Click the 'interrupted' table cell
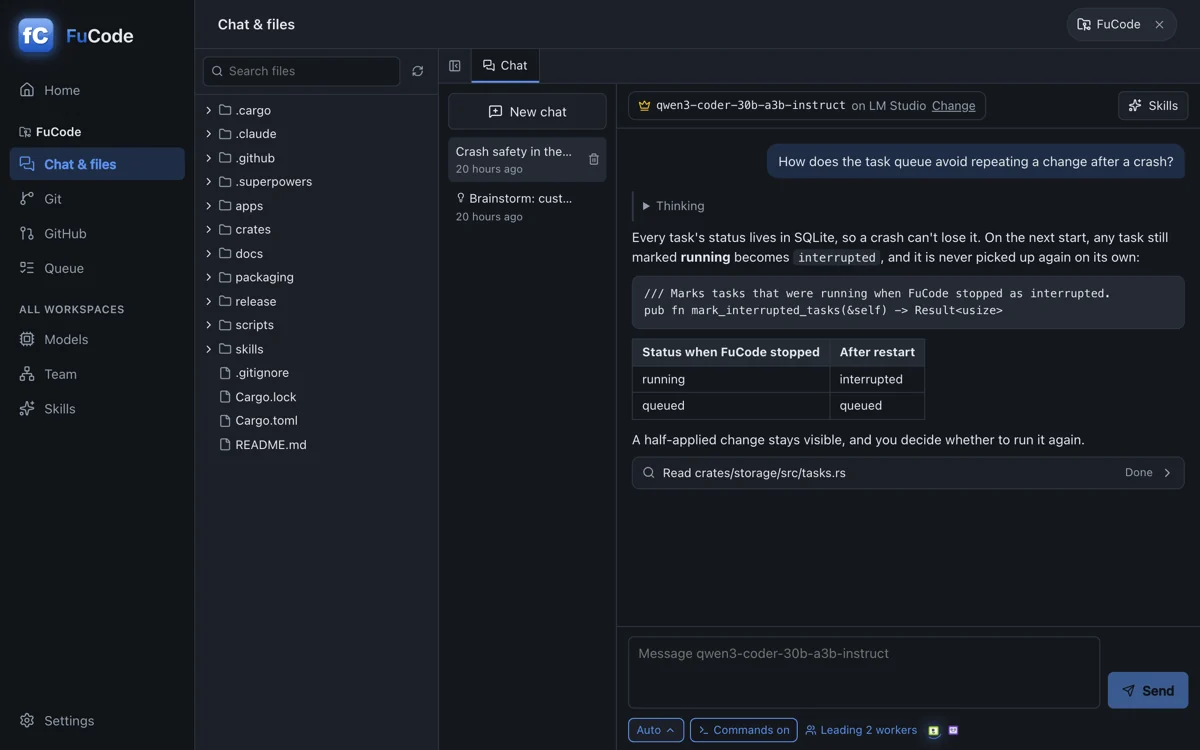The width and height of the screenshot is (1200, 750). point(877,380)
